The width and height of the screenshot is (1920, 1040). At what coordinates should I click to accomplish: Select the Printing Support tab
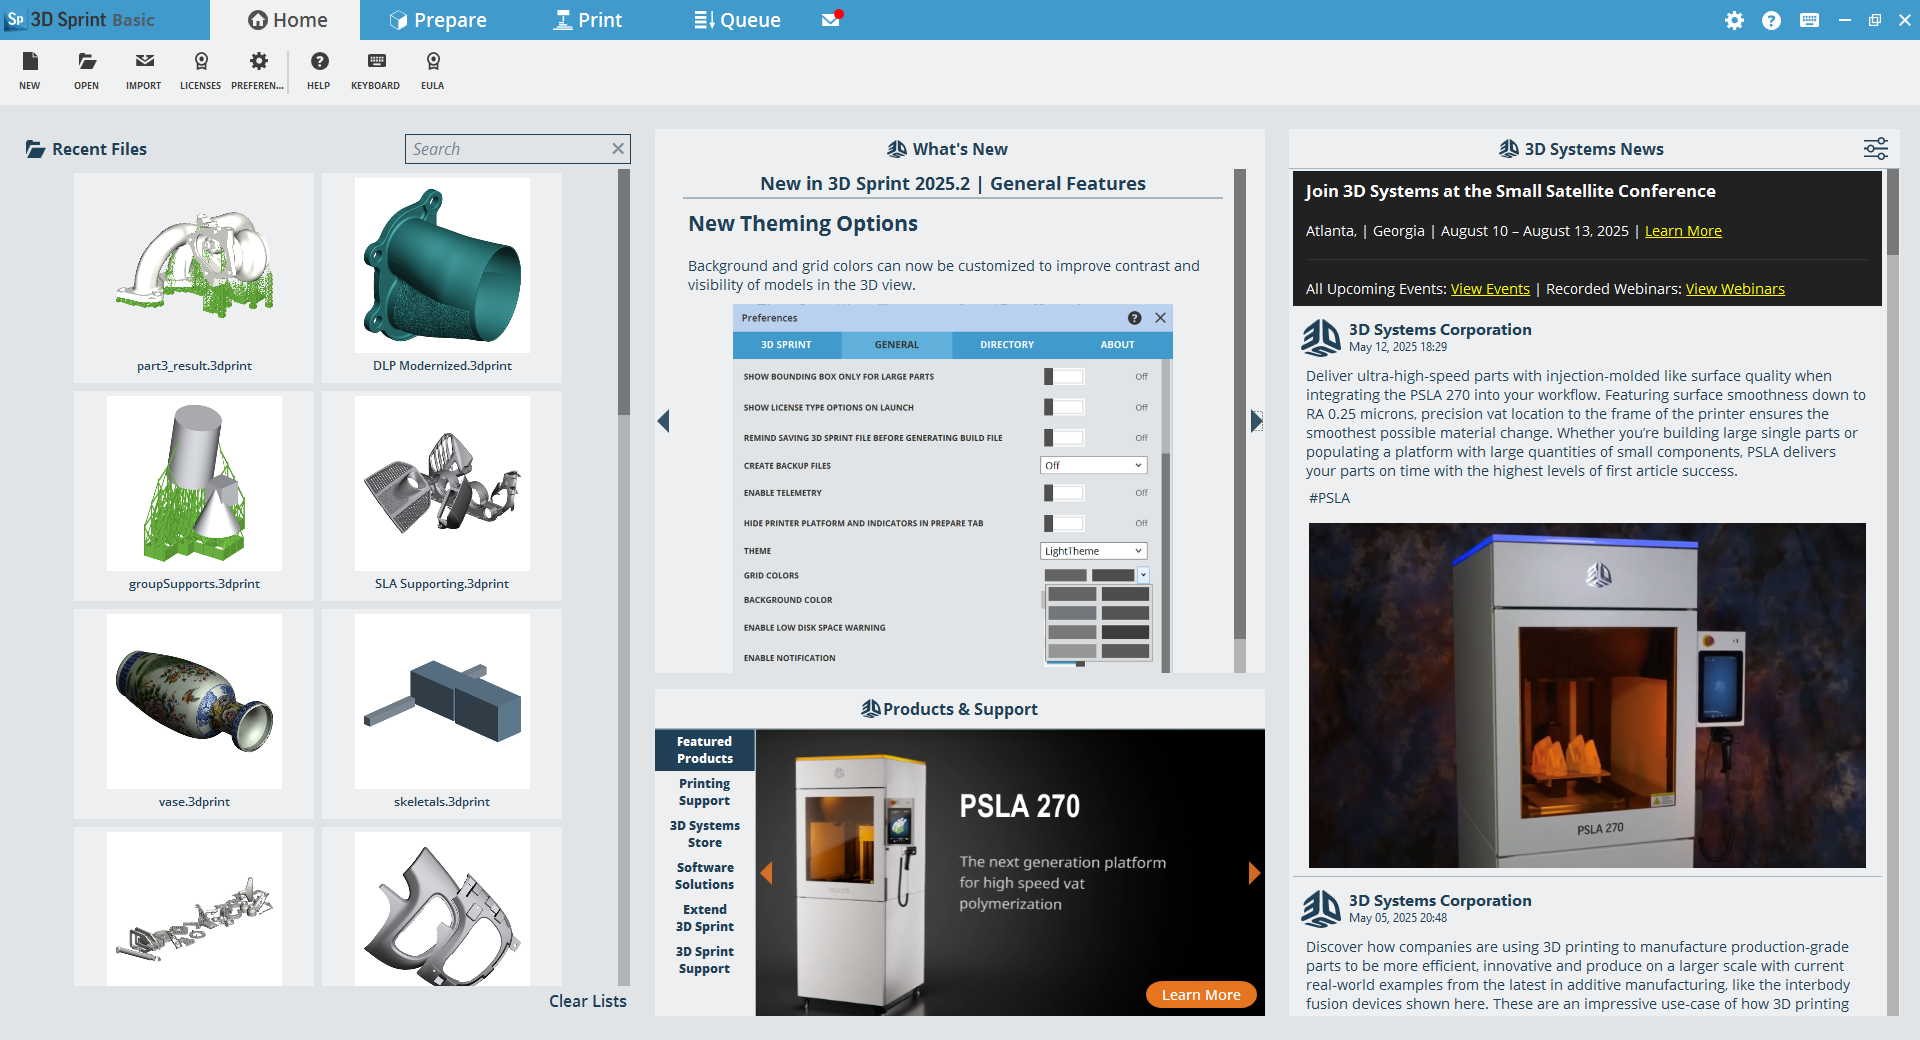tap(704, 792)
